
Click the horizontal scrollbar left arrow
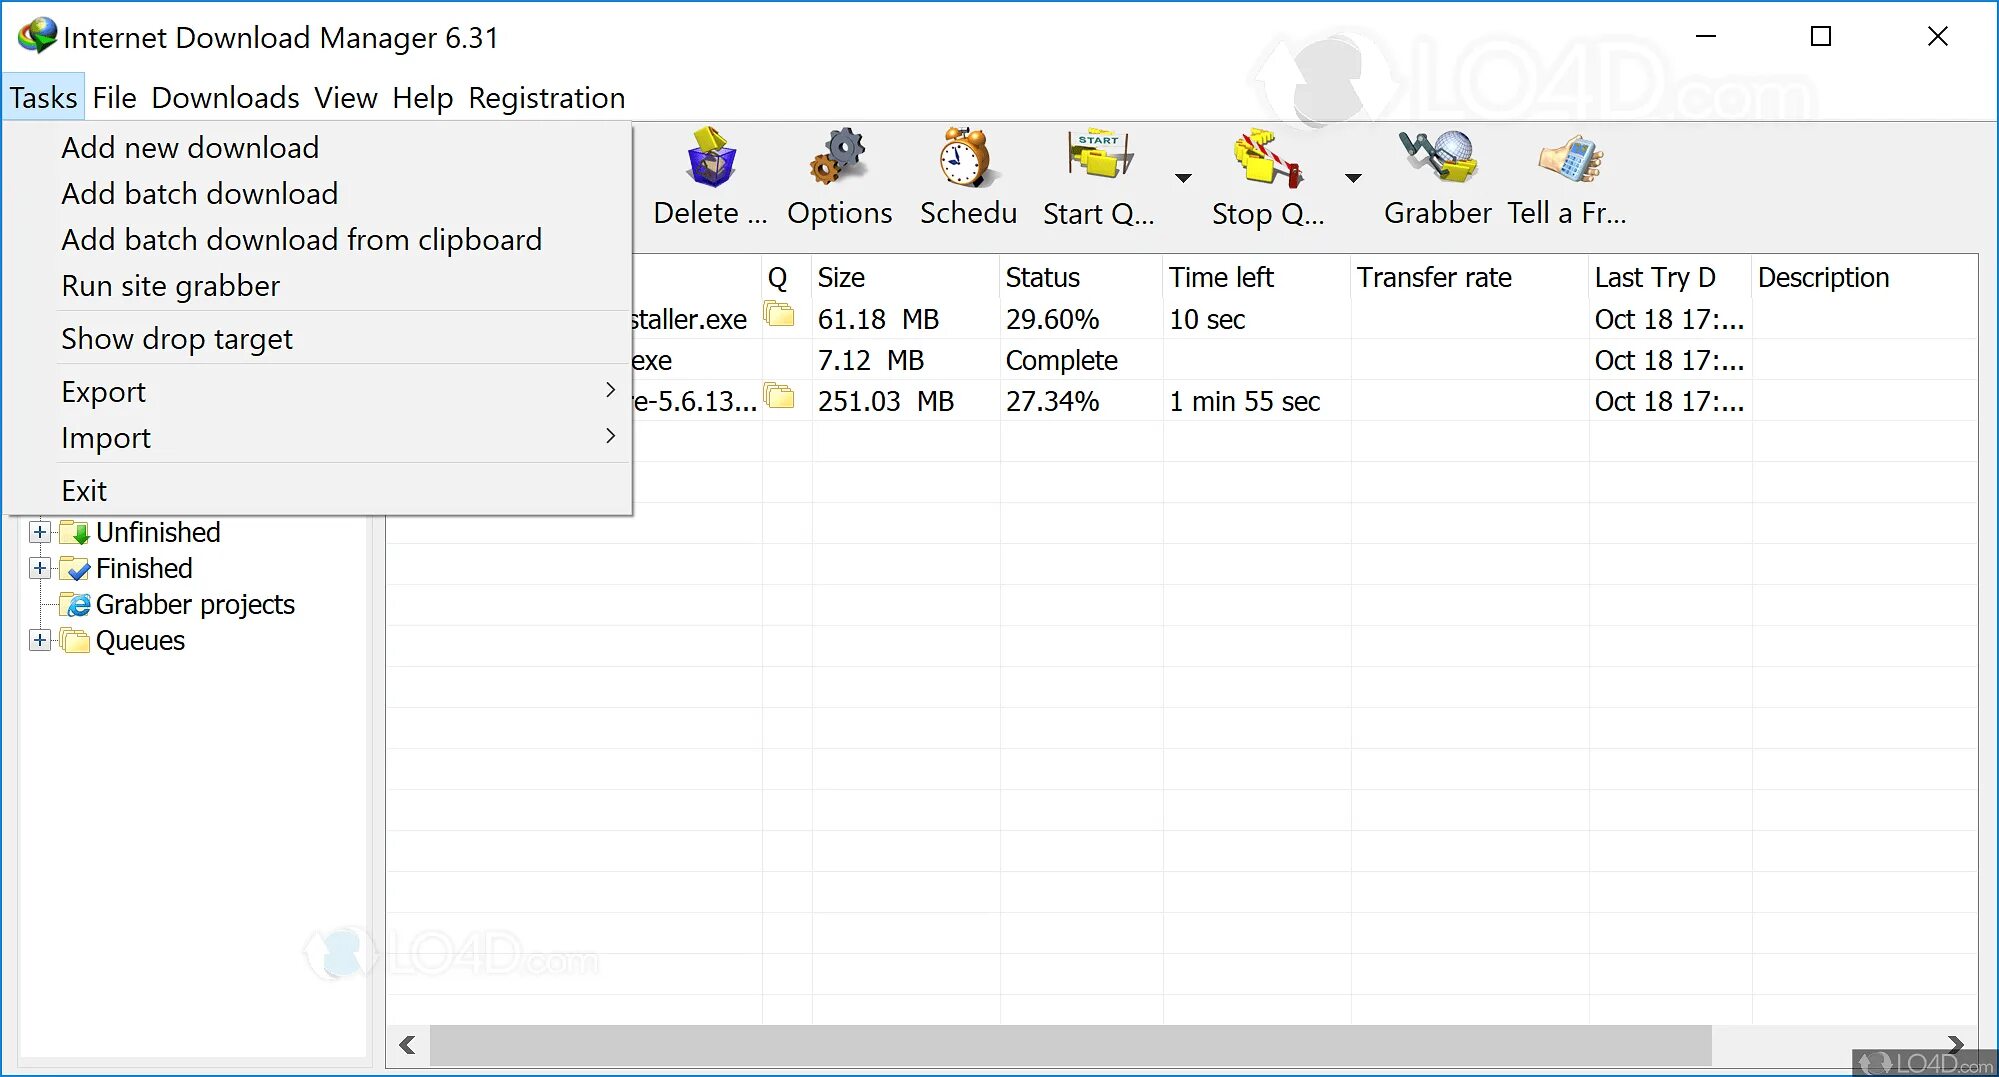tap(407, 1045)
